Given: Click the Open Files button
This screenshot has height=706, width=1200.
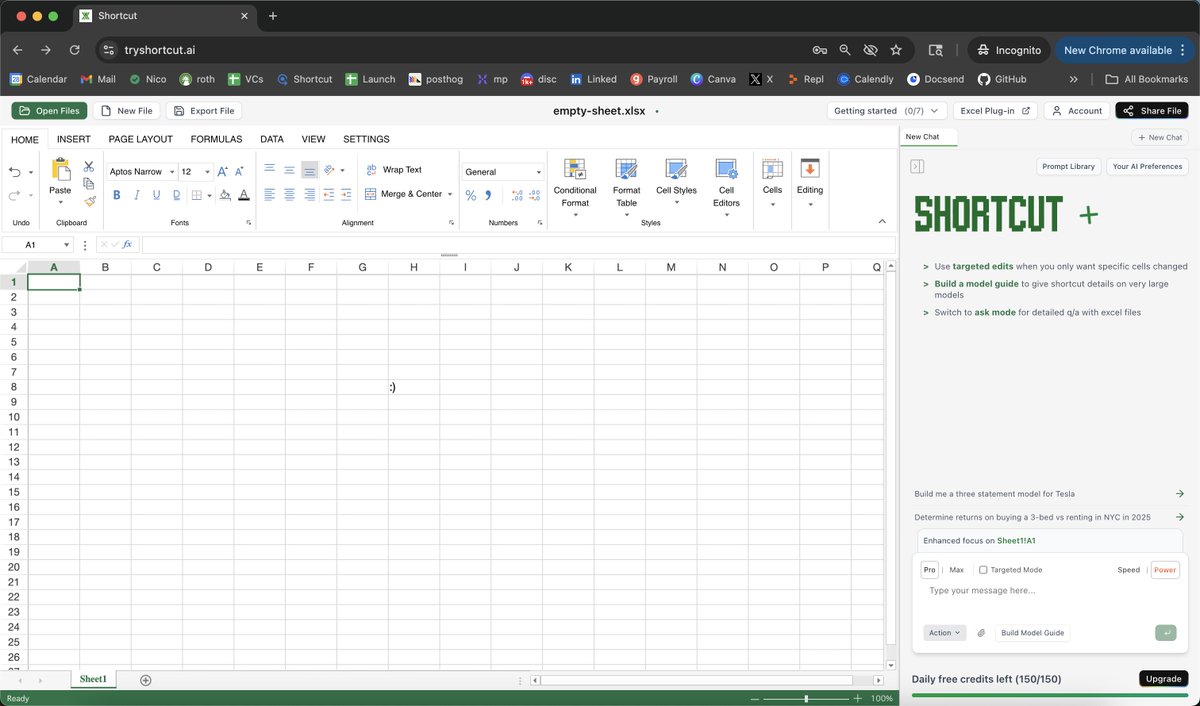Looking at the screenshot, I should point(50,111).
